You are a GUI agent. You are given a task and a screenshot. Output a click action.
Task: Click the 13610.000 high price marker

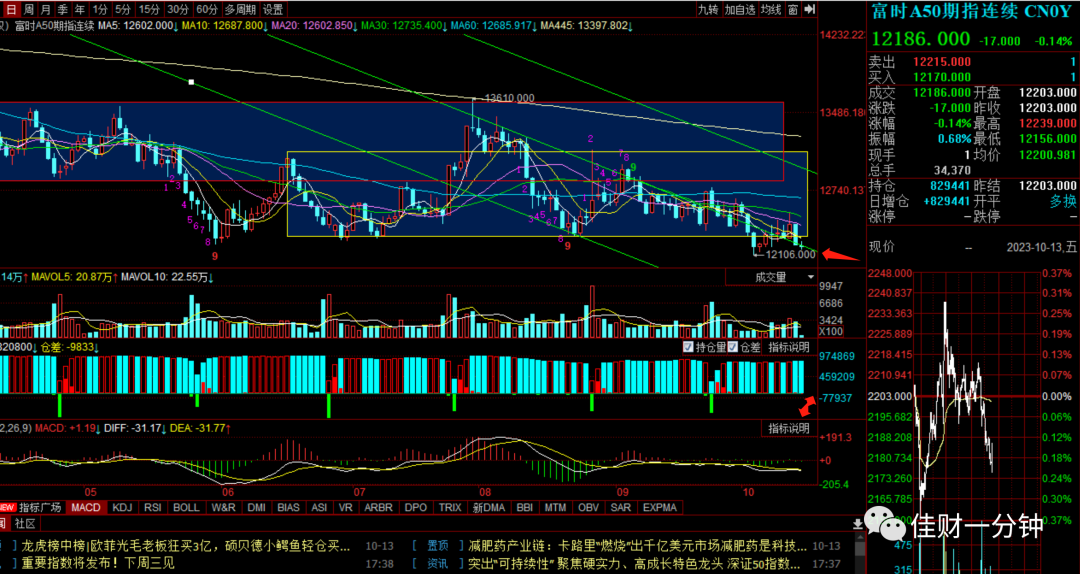tap(509, 99)
